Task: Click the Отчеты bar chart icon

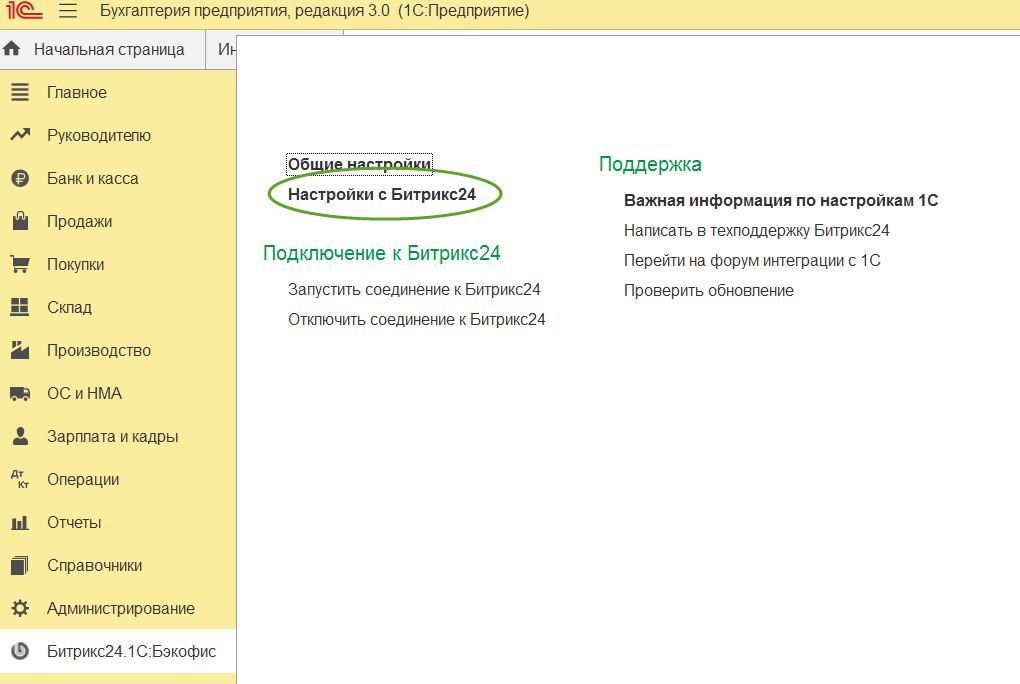Action: point(20,523)
